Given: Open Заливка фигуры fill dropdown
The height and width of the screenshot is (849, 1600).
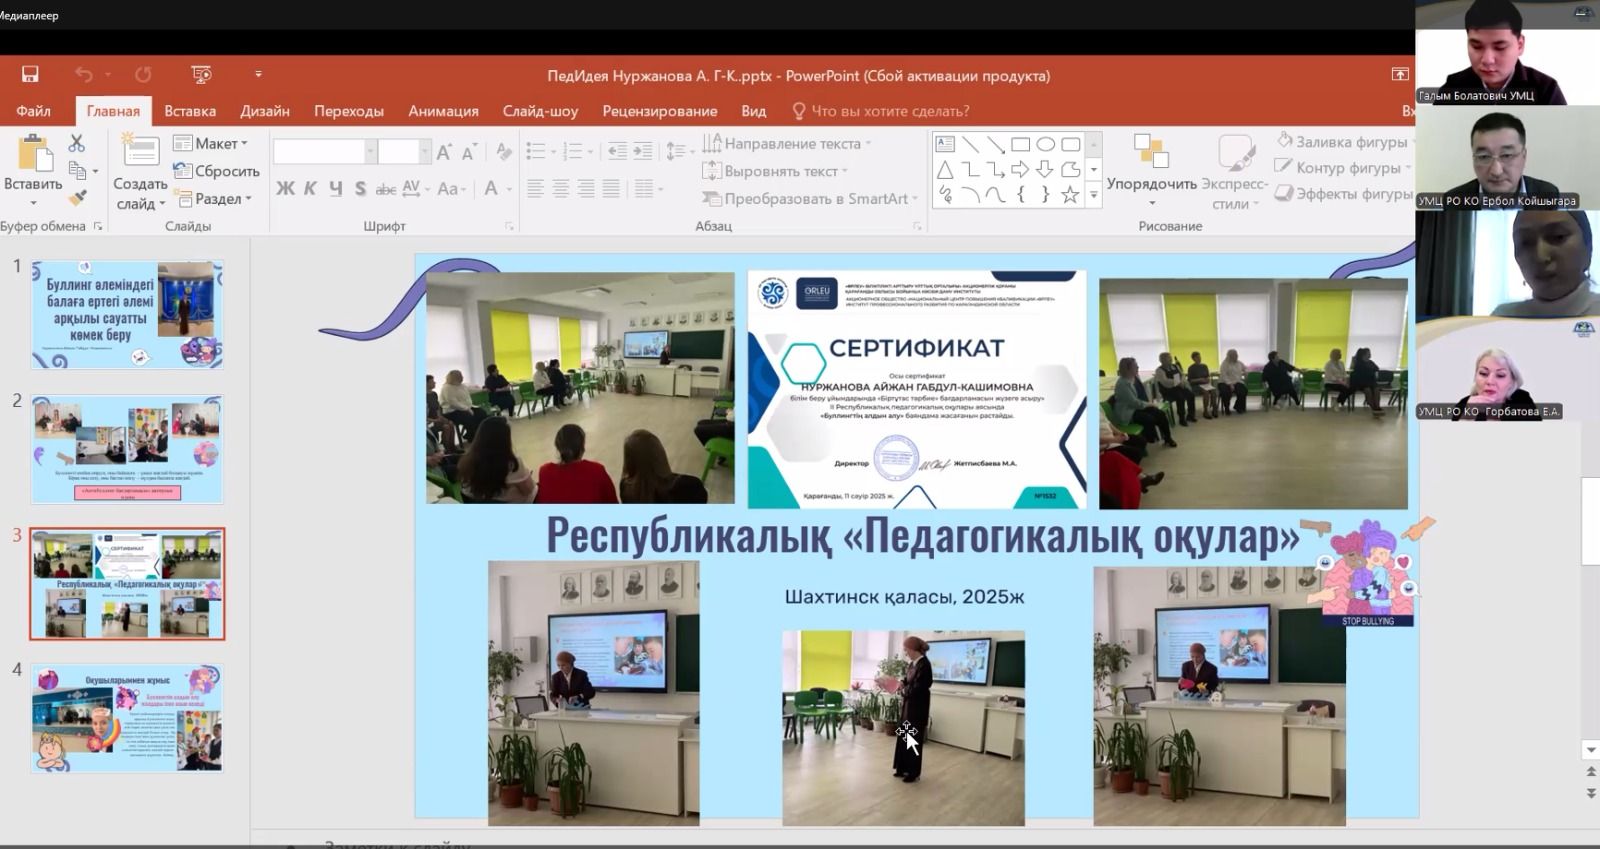Looking at the screenshot, I should (x=1343, y=142).
